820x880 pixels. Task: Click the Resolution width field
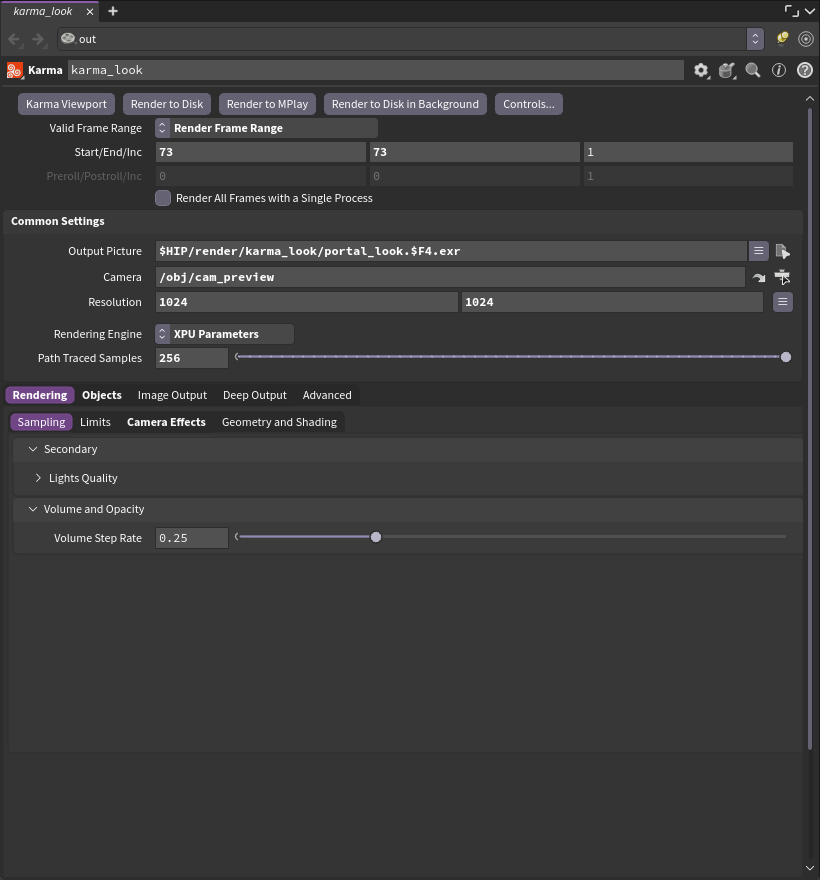pos(306,302)
